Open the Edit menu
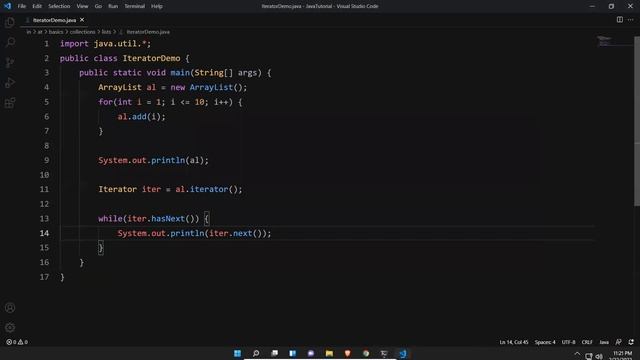This screenshot has height=360, width=640. [x=37, y=6]
